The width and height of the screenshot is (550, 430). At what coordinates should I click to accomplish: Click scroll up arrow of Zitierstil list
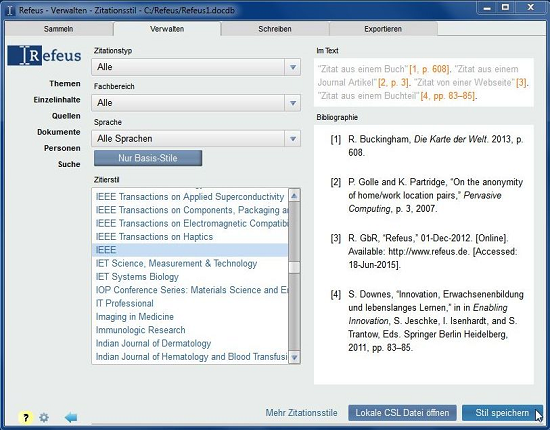point(294,196)
